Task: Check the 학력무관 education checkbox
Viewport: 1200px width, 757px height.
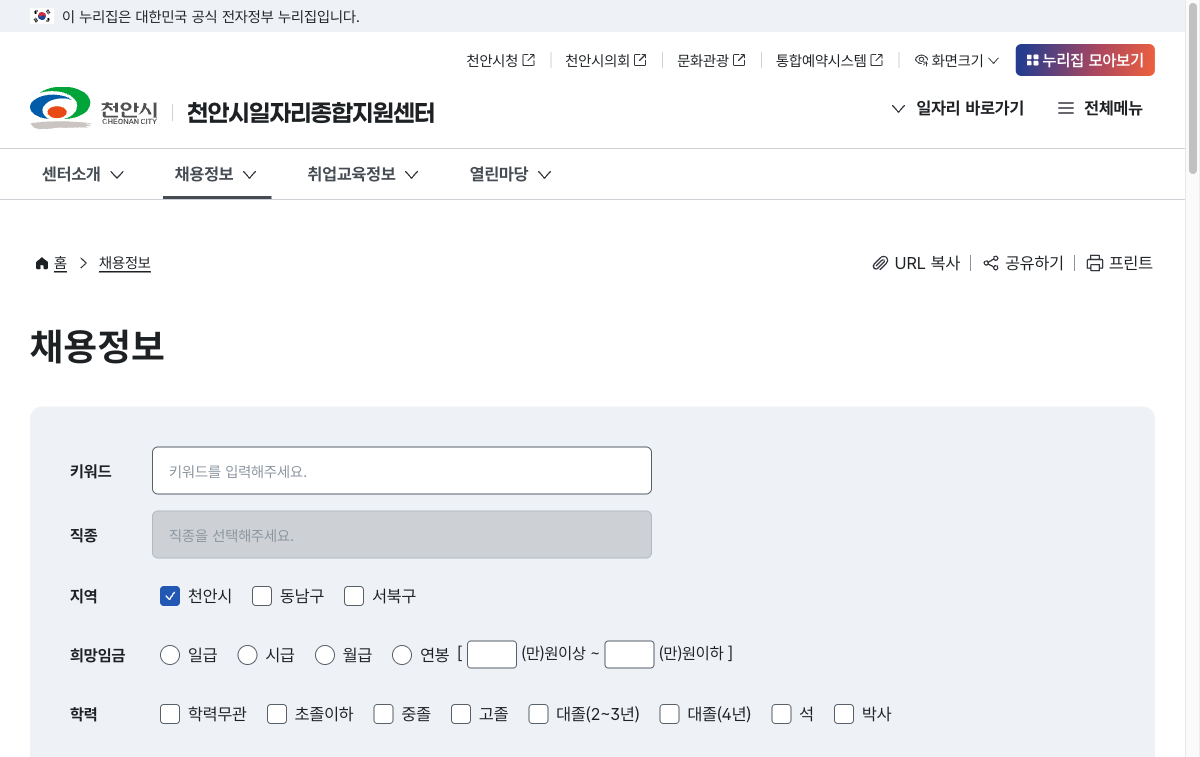Action: [170, 714]
